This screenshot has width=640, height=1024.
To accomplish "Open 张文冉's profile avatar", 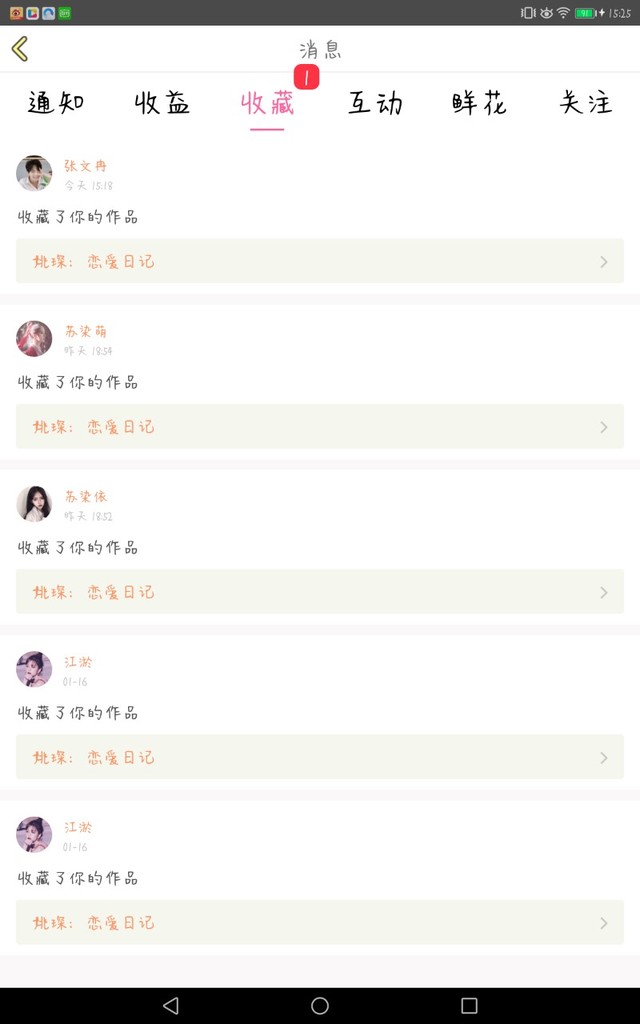I will tap(34, 173).
